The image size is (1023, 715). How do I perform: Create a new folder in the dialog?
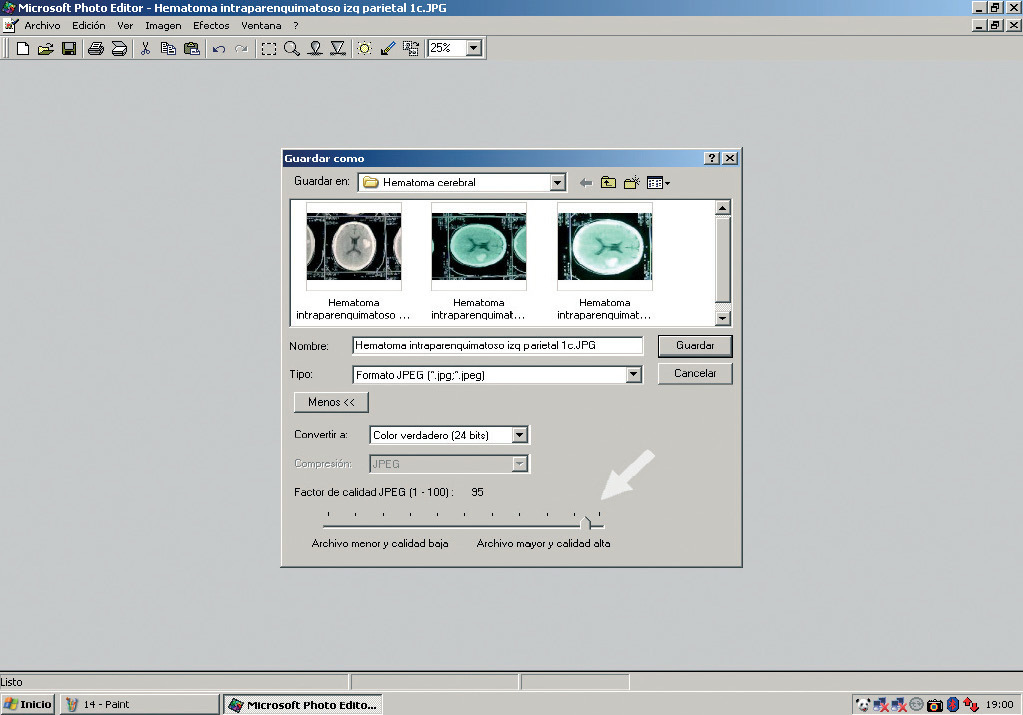[x=631, y=183]
